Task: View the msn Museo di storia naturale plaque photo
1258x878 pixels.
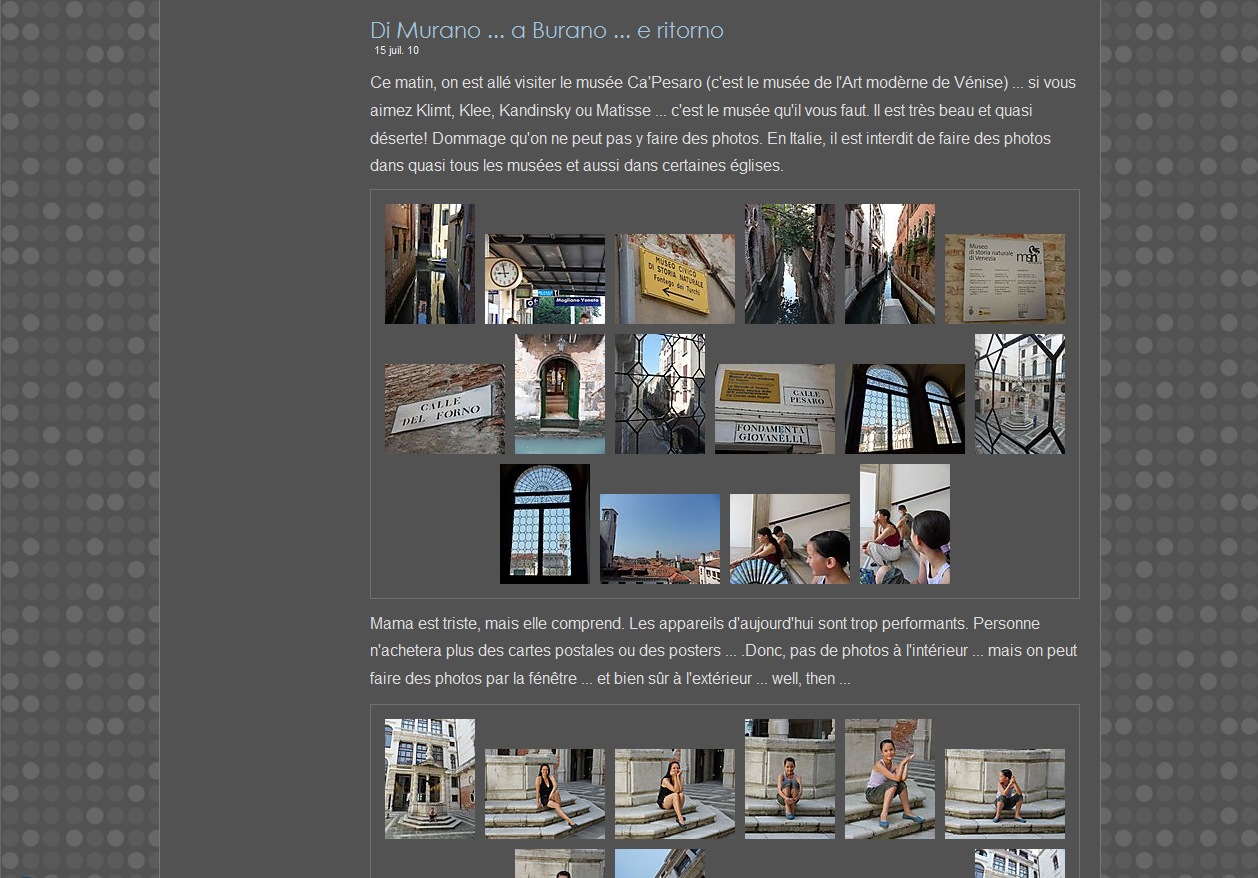Action: (x=1005, y=279)
